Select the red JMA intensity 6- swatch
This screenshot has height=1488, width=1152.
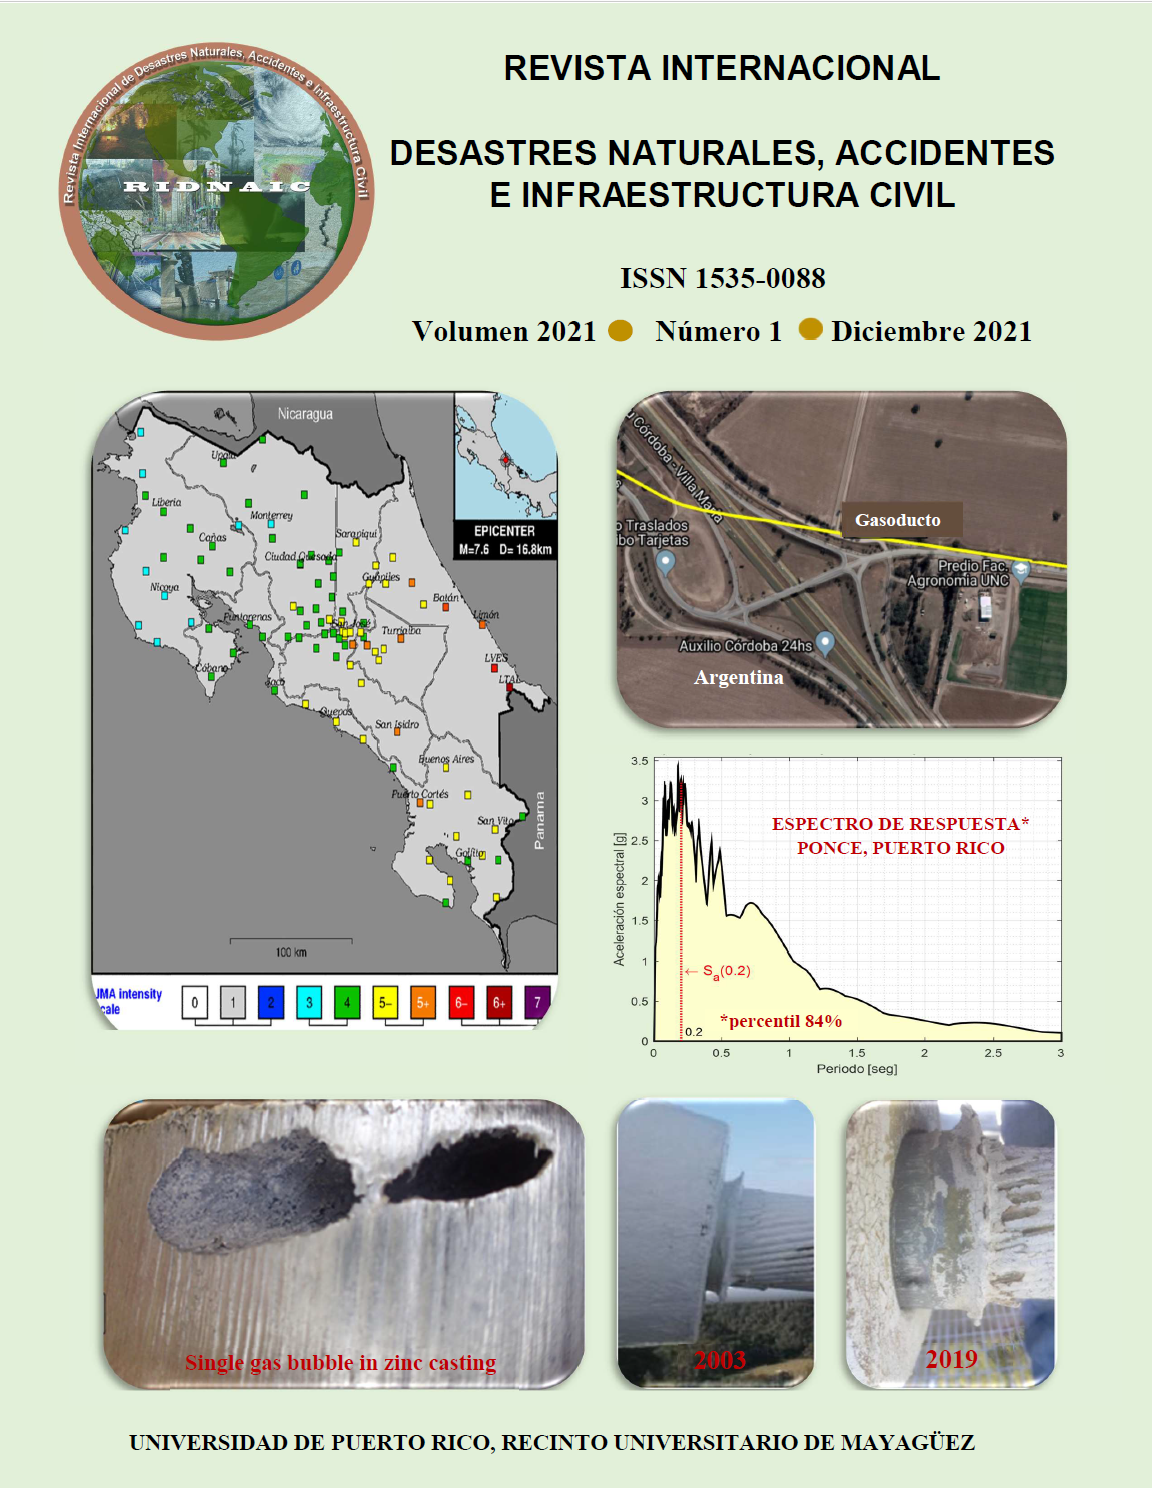click(x=461, y=1002)
